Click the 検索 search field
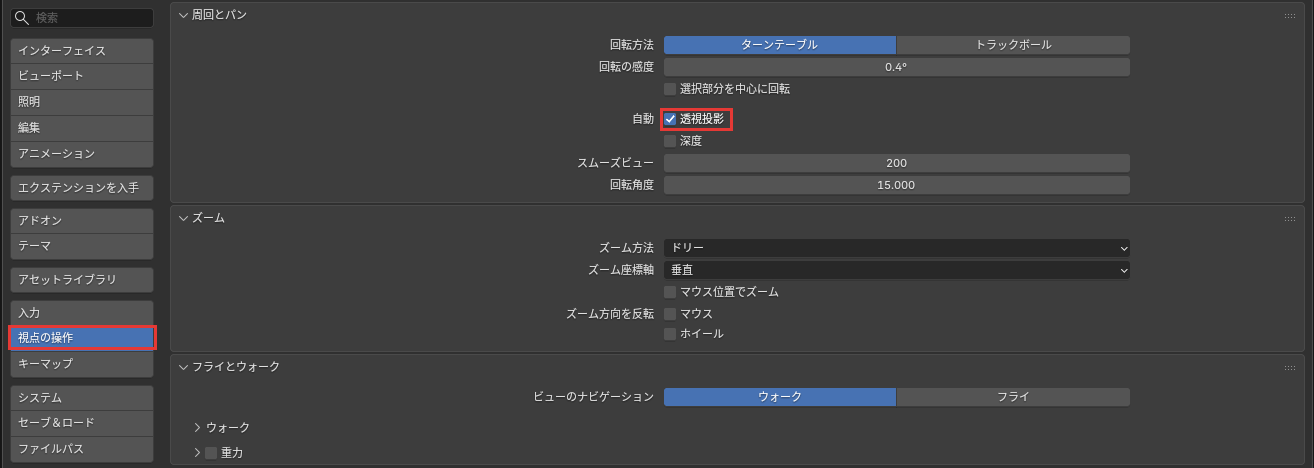The width and height of the screenshot is (1314, 468). [x=82, y=18]
